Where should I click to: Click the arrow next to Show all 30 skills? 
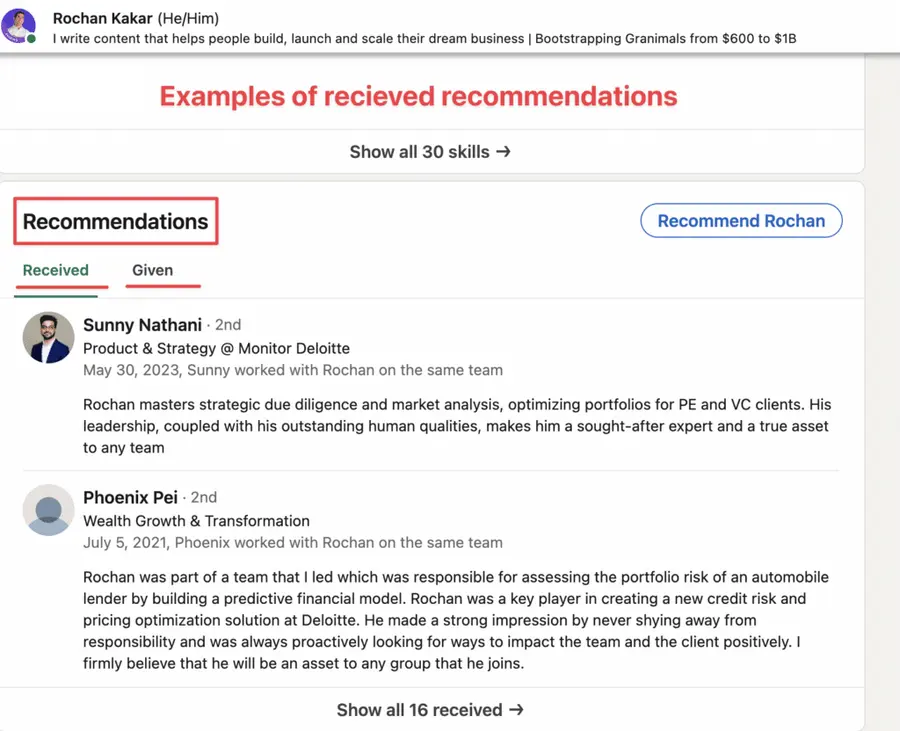504,151
